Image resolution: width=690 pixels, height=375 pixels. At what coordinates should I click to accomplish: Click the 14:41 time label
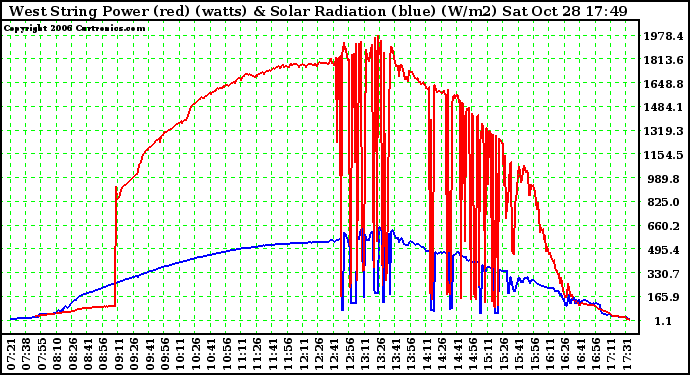(458, 354)
